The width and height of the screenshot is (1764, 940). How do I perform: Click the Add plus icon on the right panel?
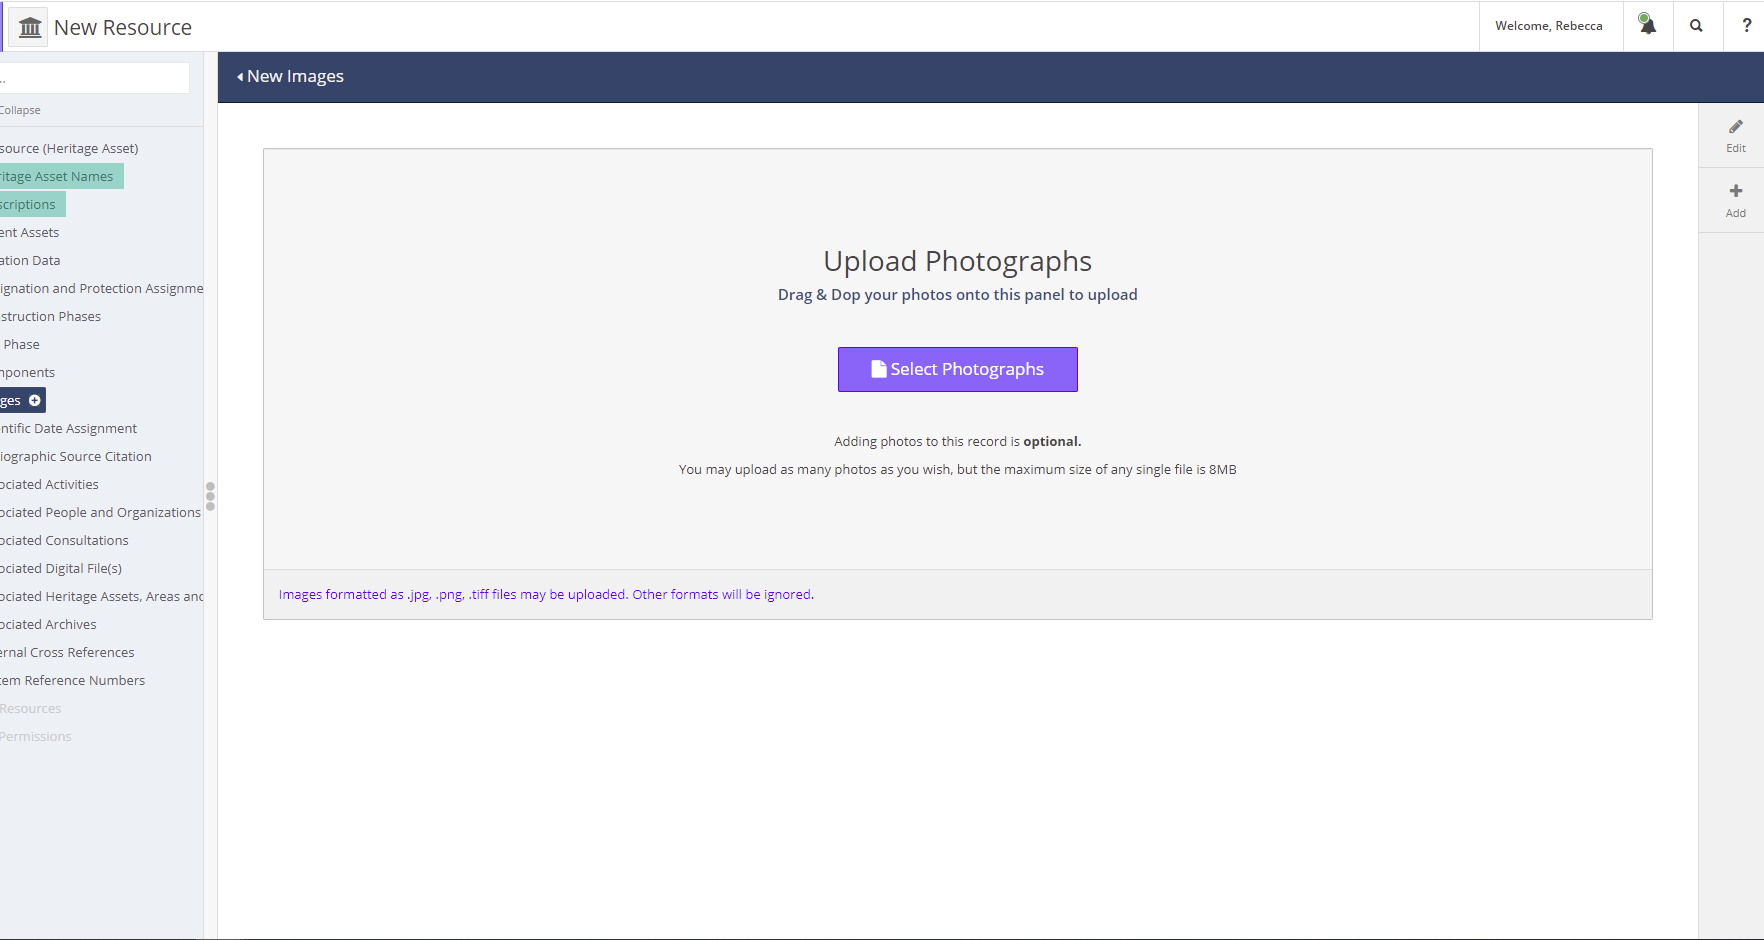pos(1735,198)
